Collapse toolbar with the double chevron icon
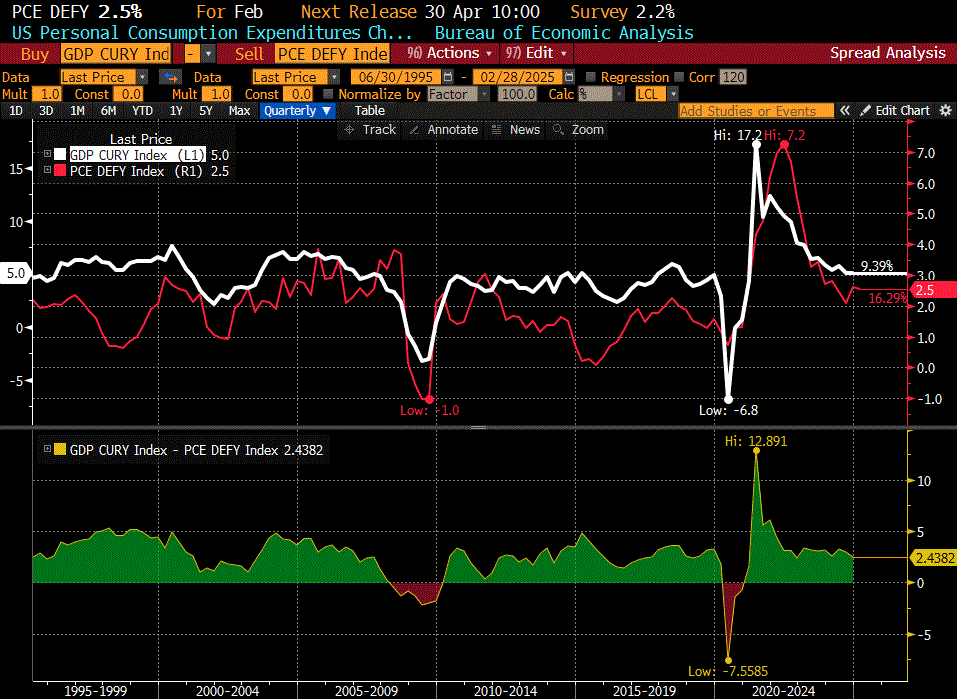This screenshot has height=699, width=957. tap(845, 110)
